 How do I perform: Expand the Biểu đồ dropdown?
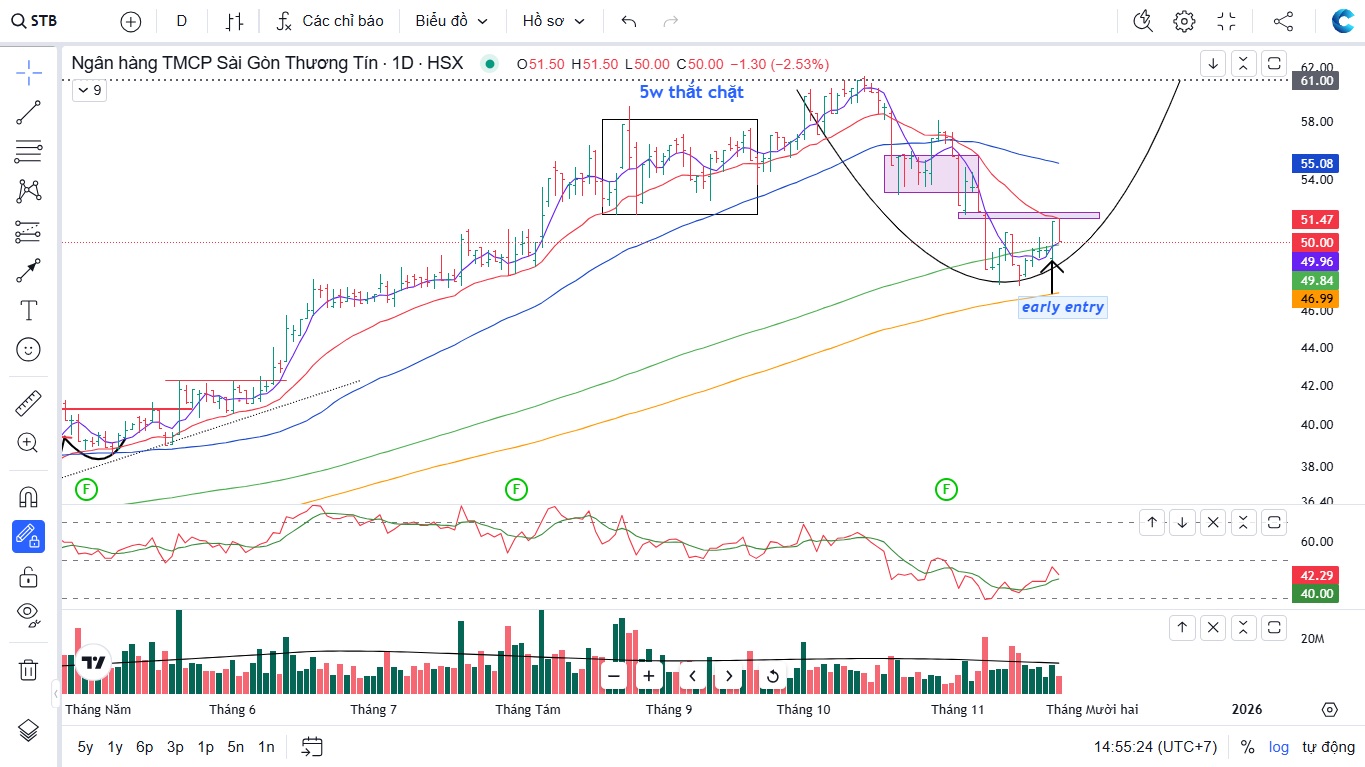pos(452,21)
